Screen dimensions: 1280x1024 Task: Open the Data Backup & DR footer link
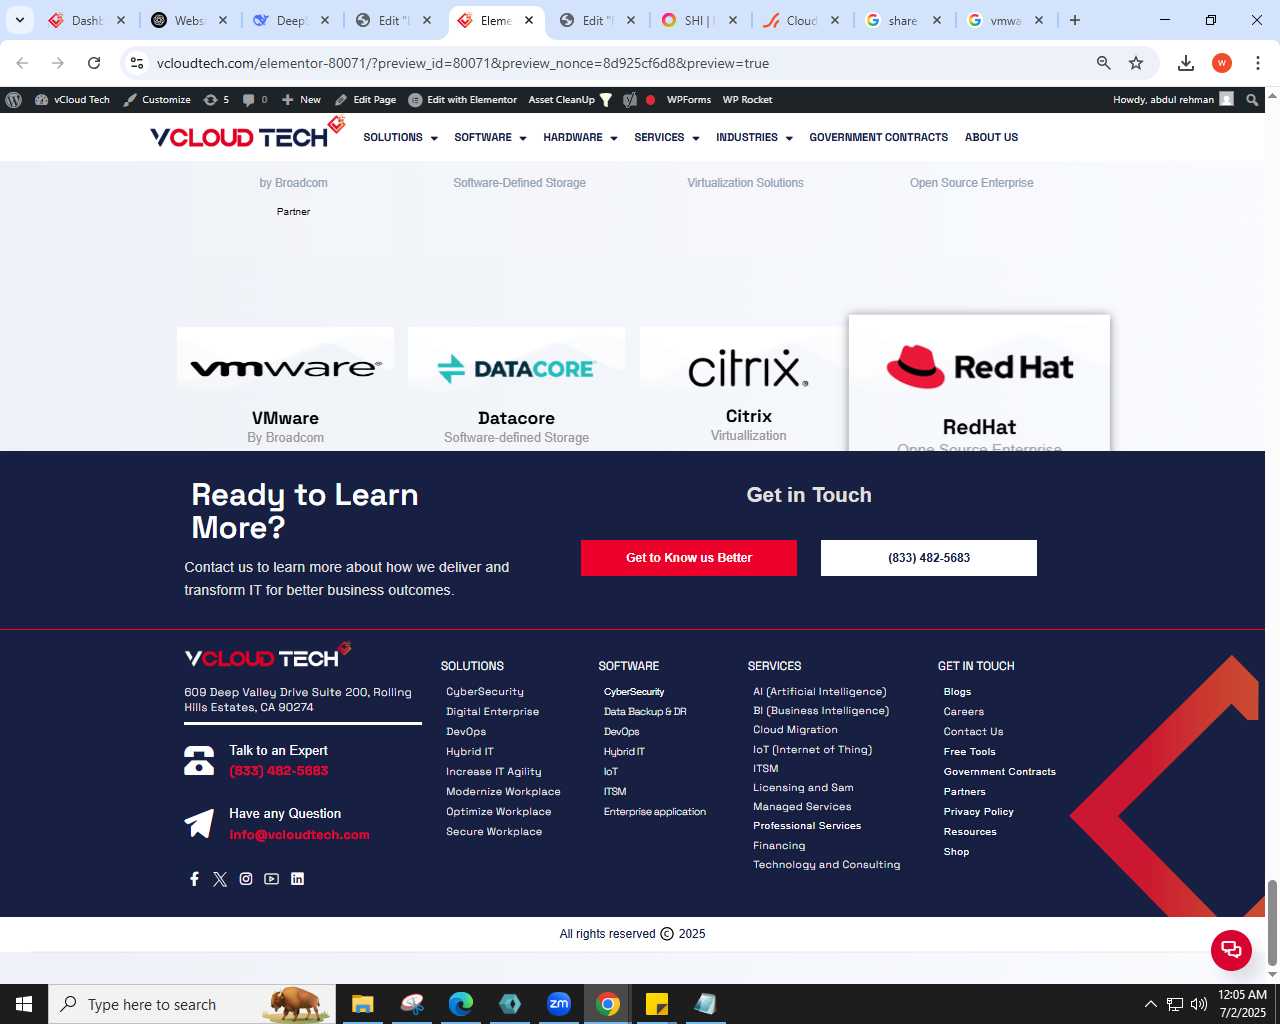[x=645, y=712]
